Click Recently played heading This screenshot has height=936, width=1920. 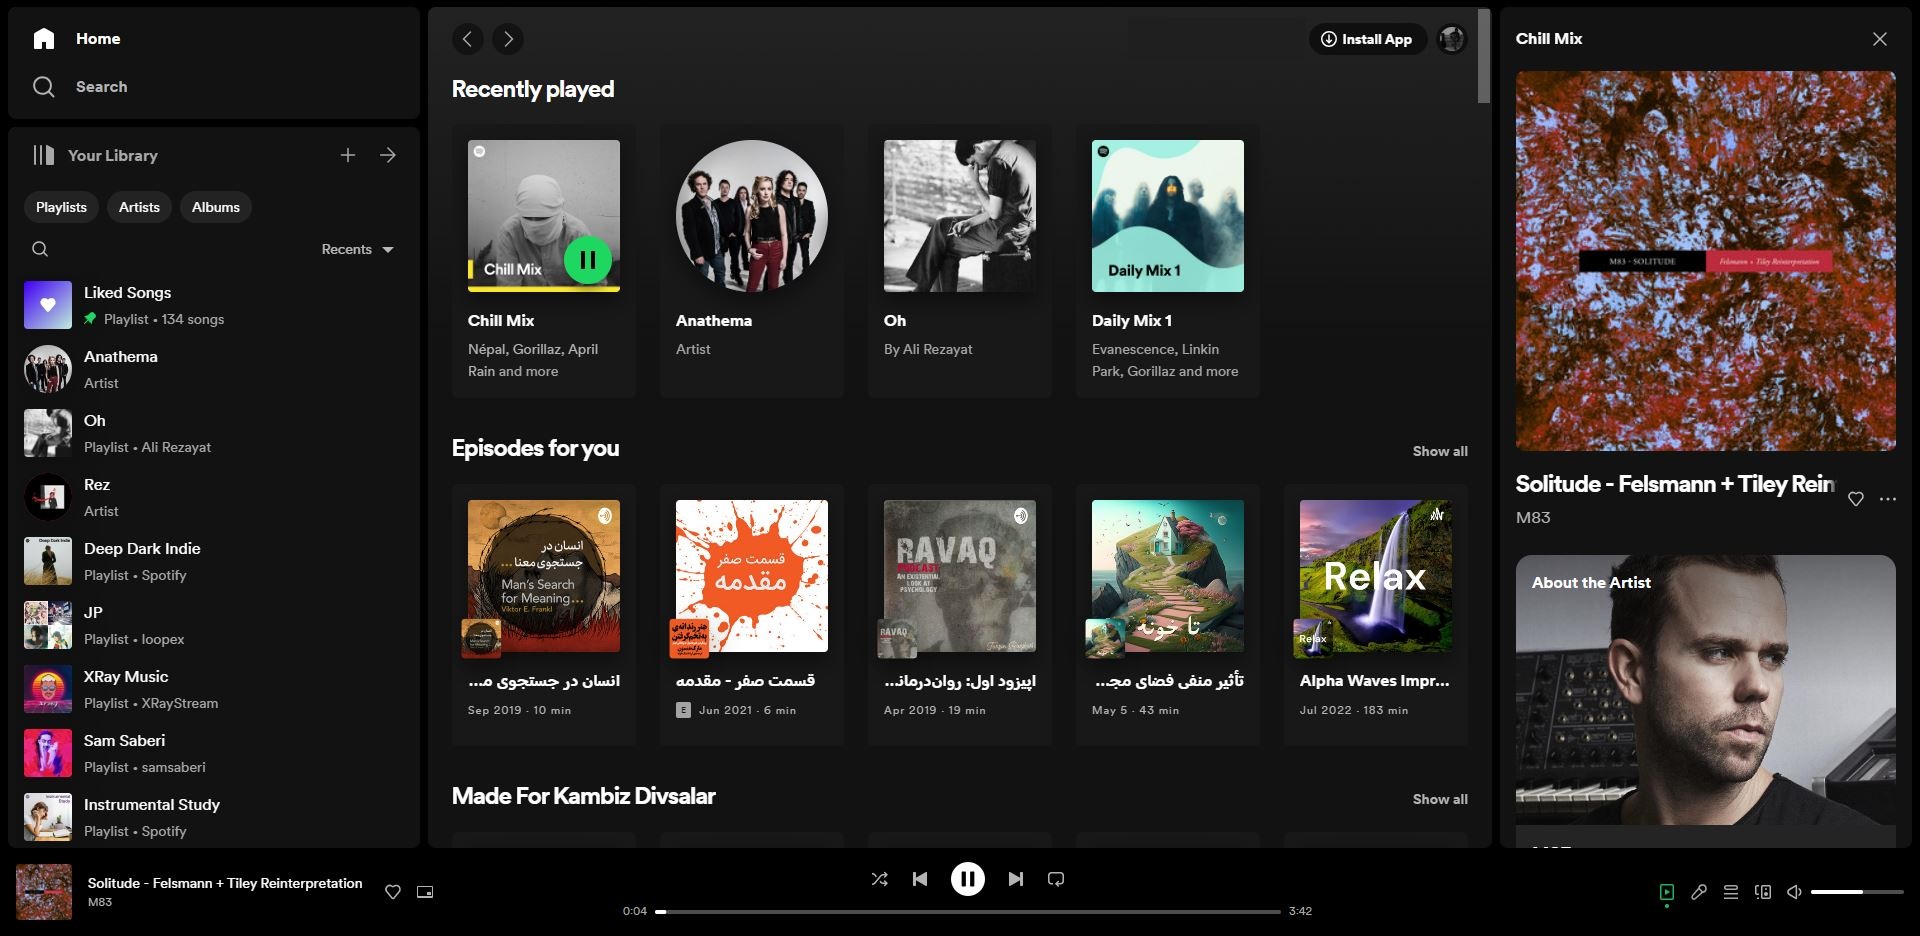pyautogui.click(x=533, y=89)
